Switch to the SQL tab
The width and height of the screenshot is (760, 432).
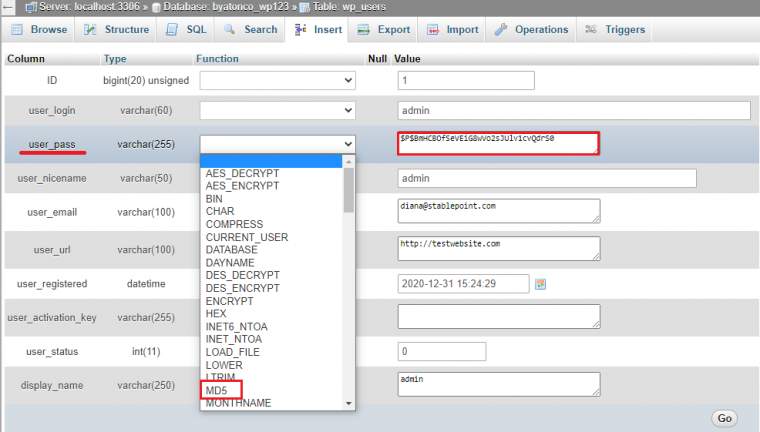point(187,30)
